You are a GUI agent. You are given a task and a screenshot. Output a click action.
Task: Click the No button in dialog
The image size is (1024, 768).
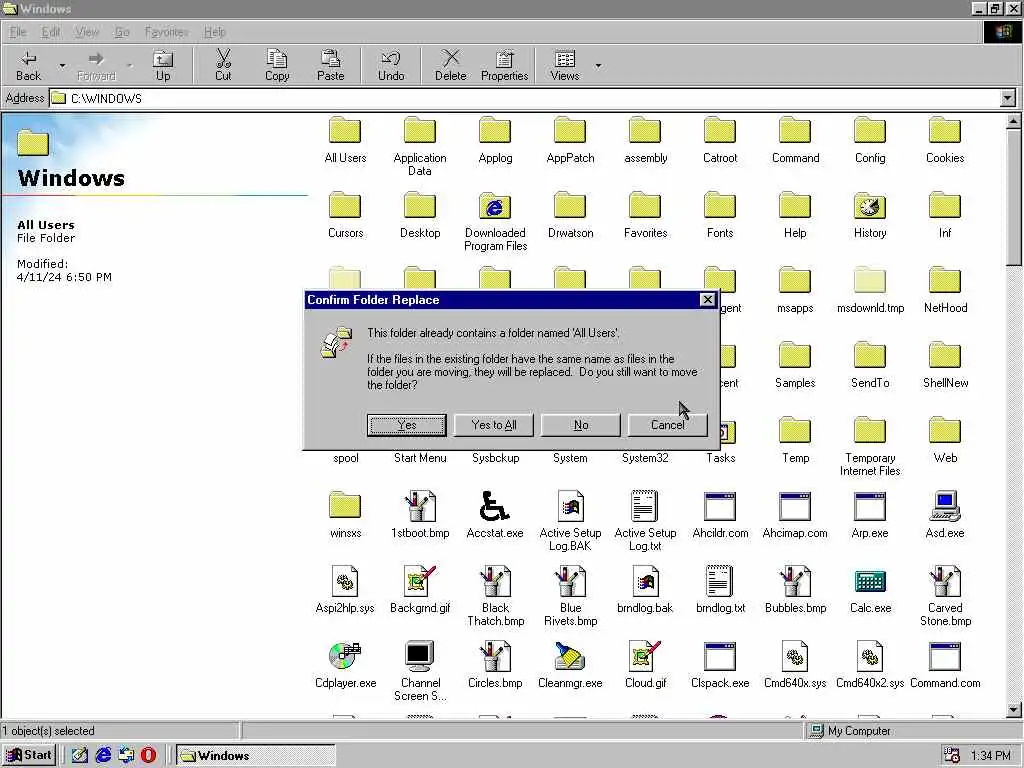tap(581, 425)
